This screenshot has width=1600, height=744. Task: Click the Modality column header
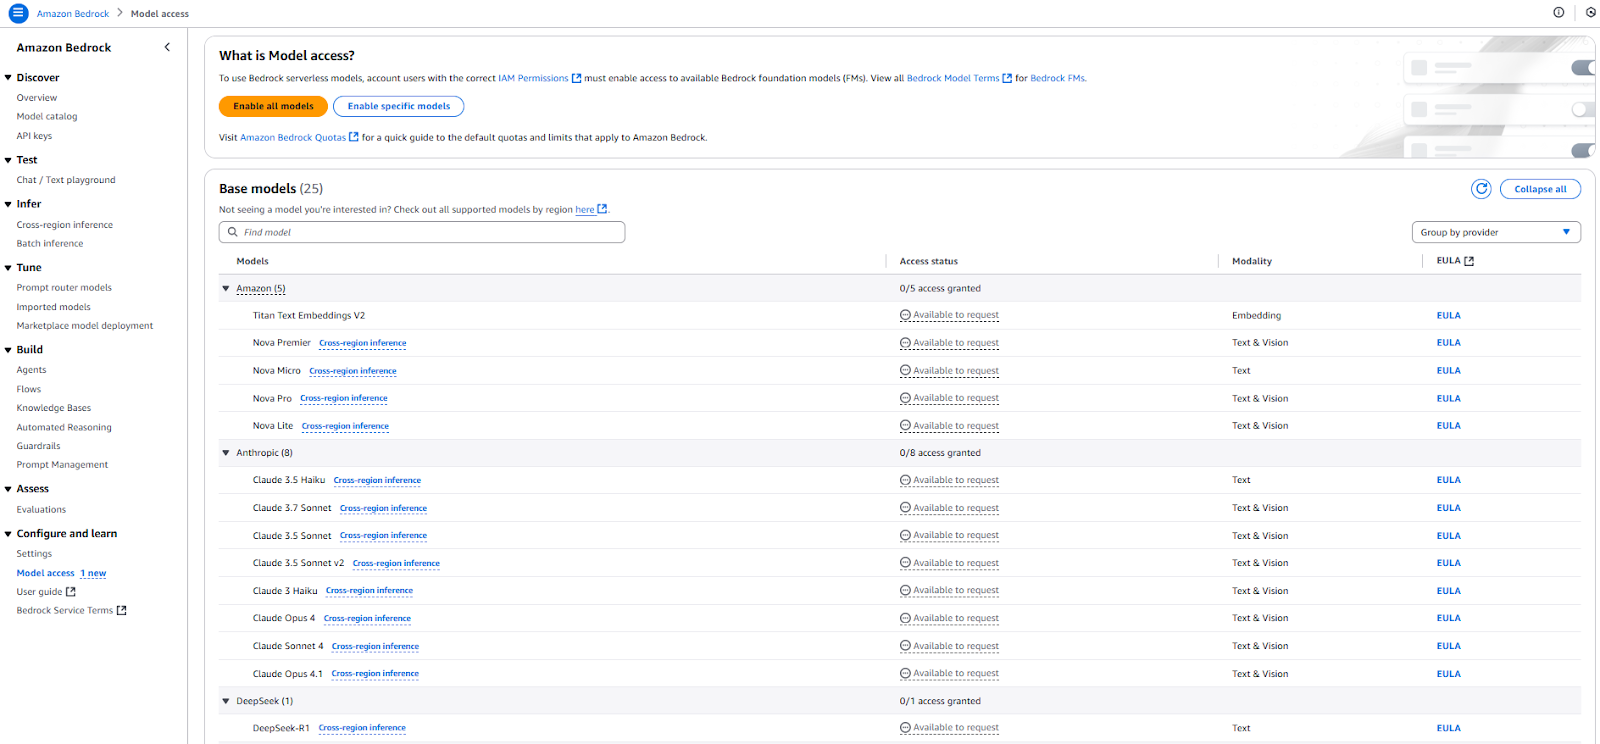[1252, 261]
